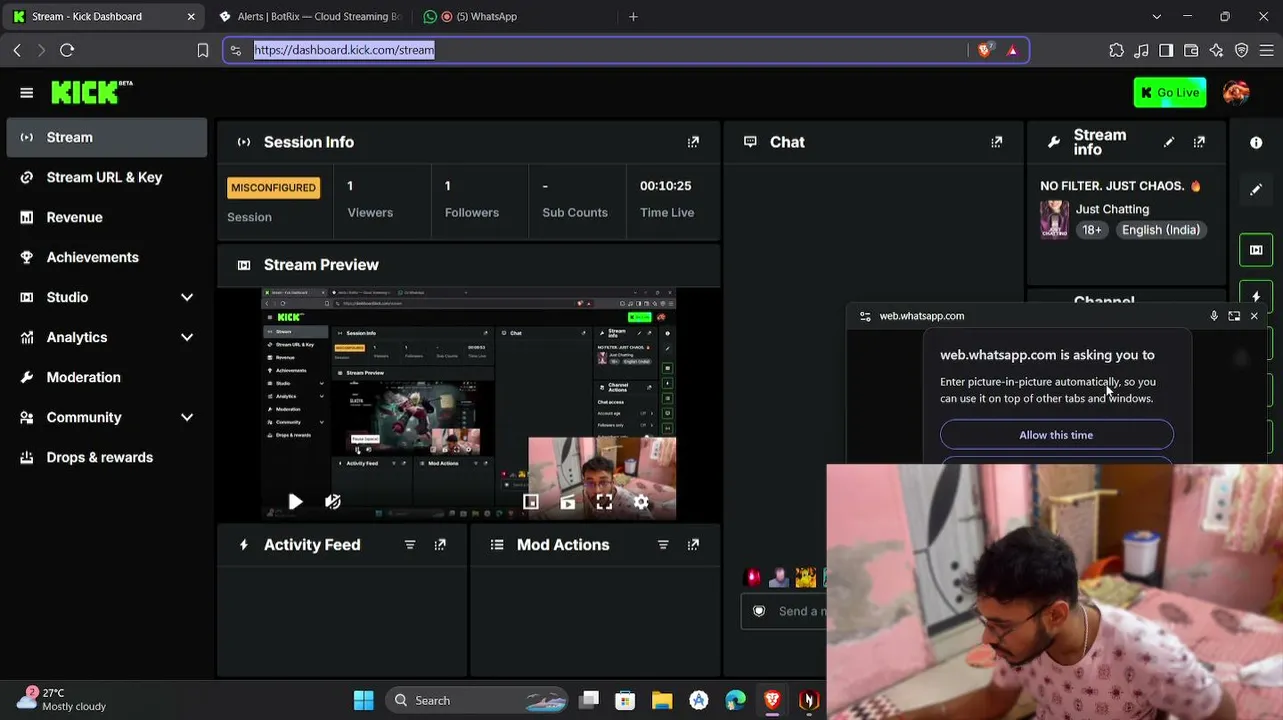Screen dimensions: 1283x720
Task: Go back to the previous page
Action: click(x=17, y=50)
